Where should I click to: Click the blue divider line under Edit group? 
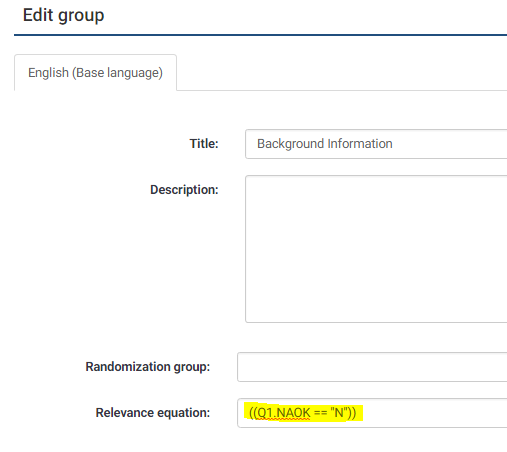pos(260,35)
